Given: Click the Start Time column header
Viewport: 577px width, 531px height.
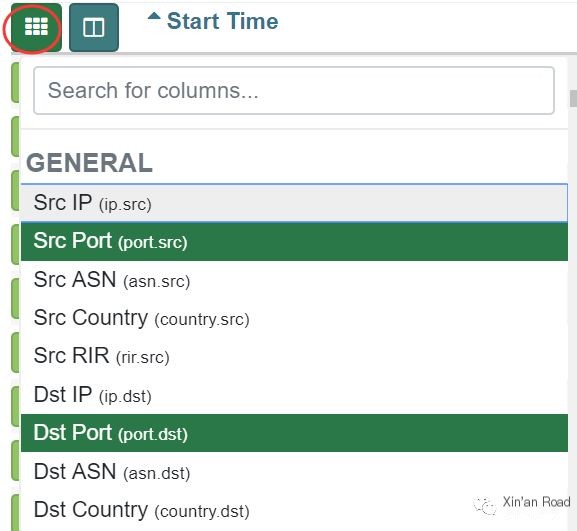Looking at the screenshot, I should (x=222, y=21).
